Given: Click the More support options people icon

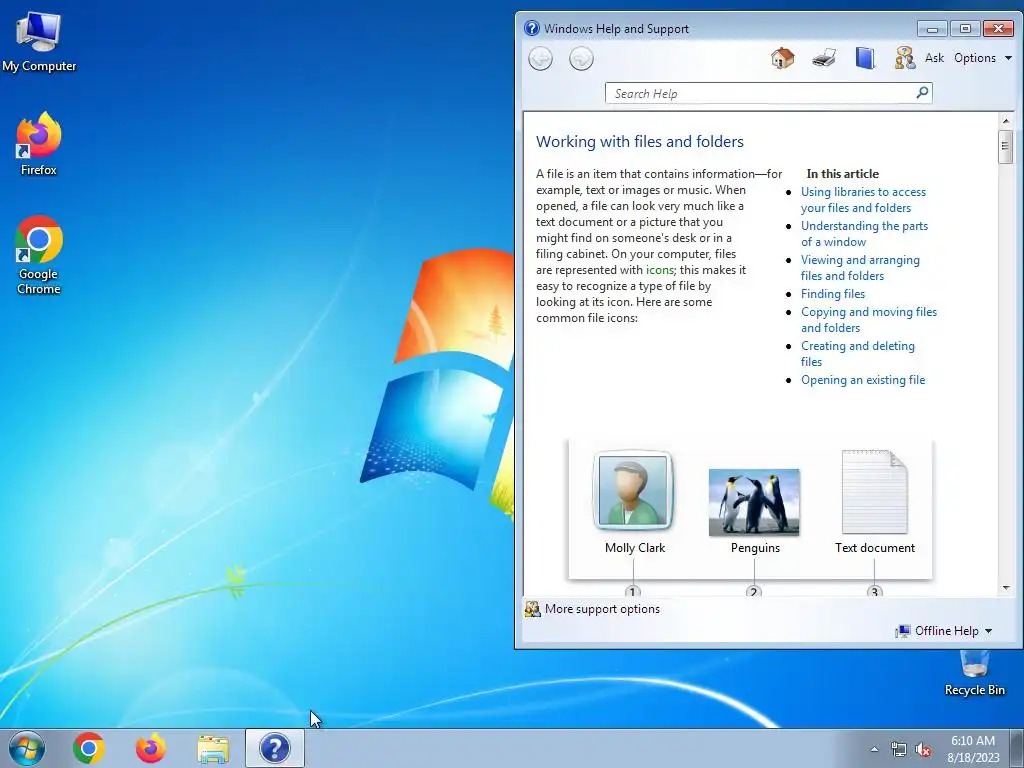Looking at the screenshot, I should click(533, 609).
